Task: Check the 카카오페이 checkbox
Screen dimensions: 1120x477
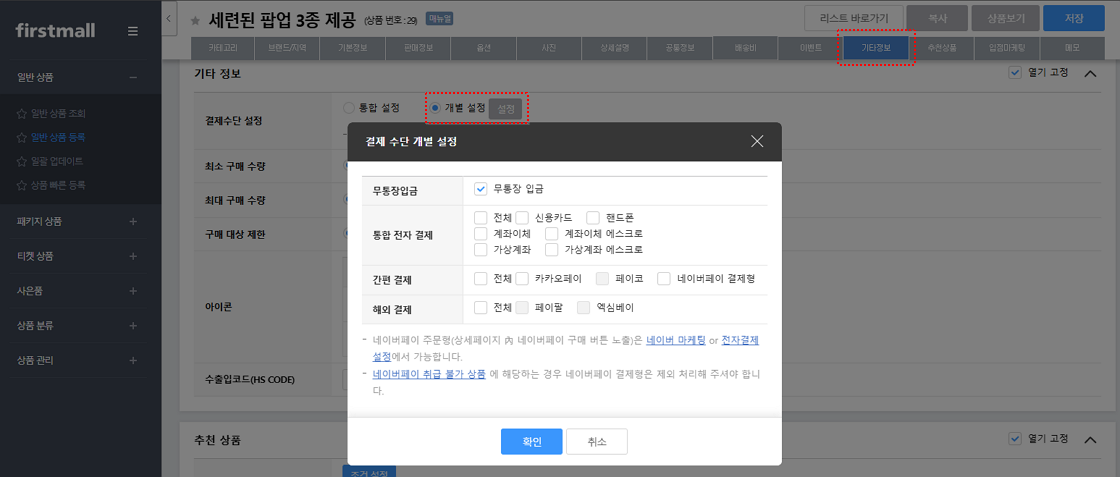Action: [x=522, y=278]
